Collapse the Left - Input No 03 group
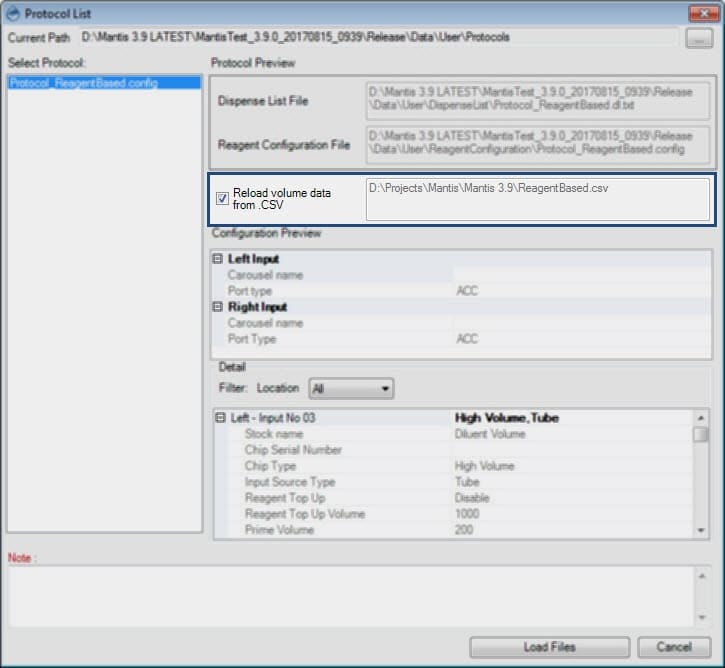725x668 pixels. [x=220, y=418]
